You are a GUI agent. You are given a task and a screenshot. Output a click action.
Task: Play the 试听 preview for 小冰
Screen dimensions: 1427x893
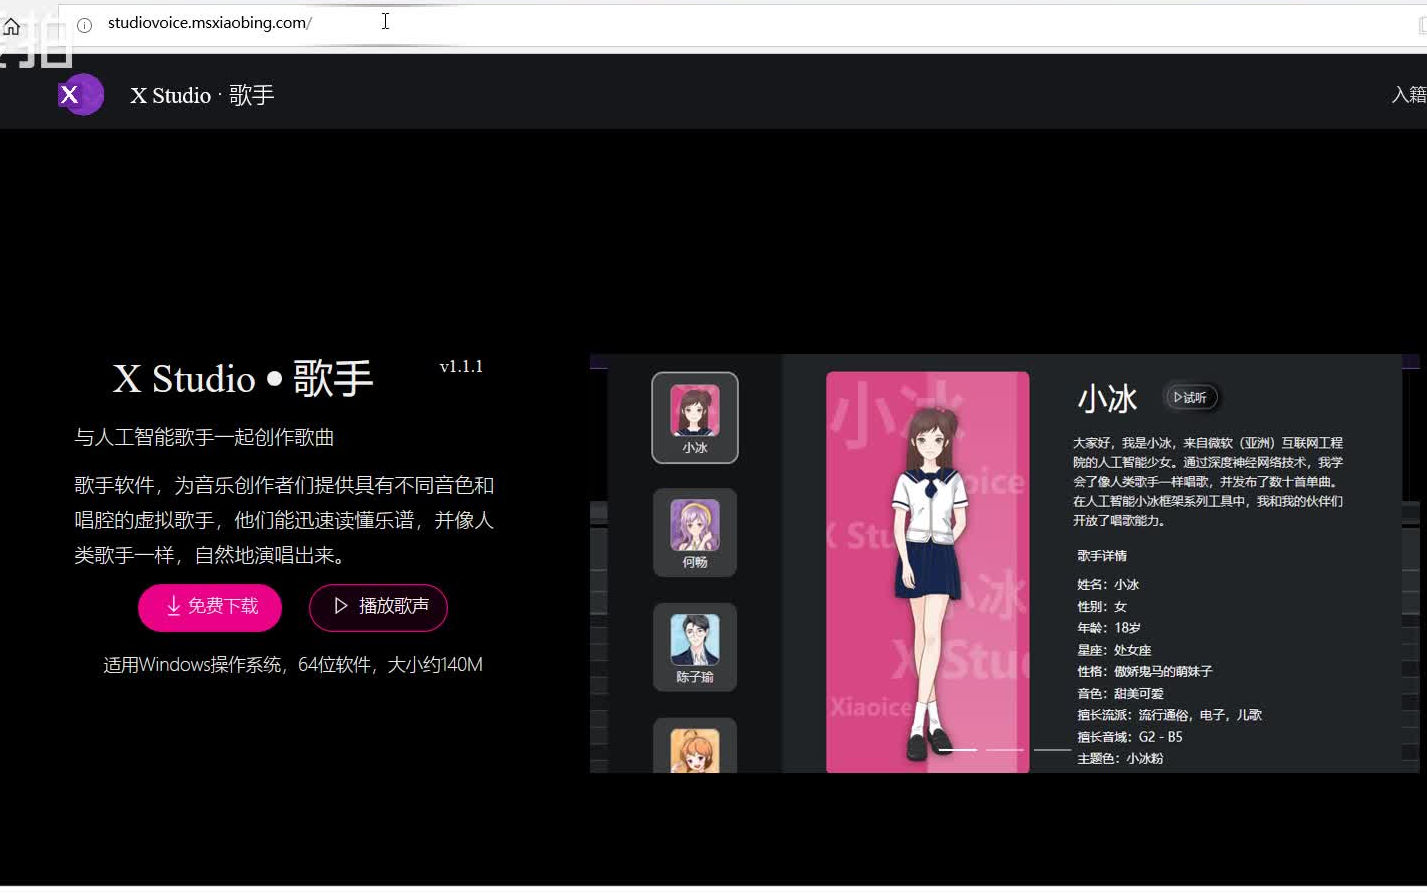[1190, 397]
